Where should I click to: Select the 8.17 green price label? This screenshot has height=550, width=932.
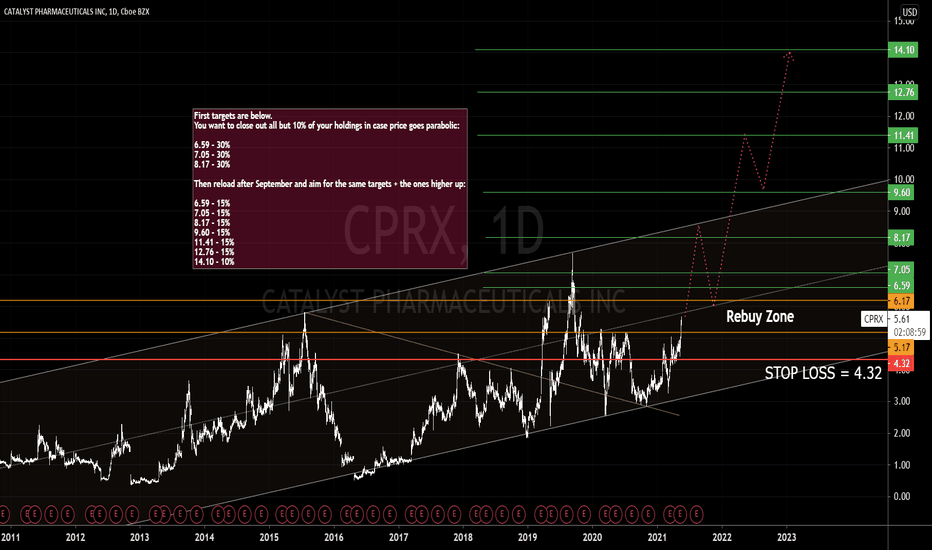pos(902,238)
